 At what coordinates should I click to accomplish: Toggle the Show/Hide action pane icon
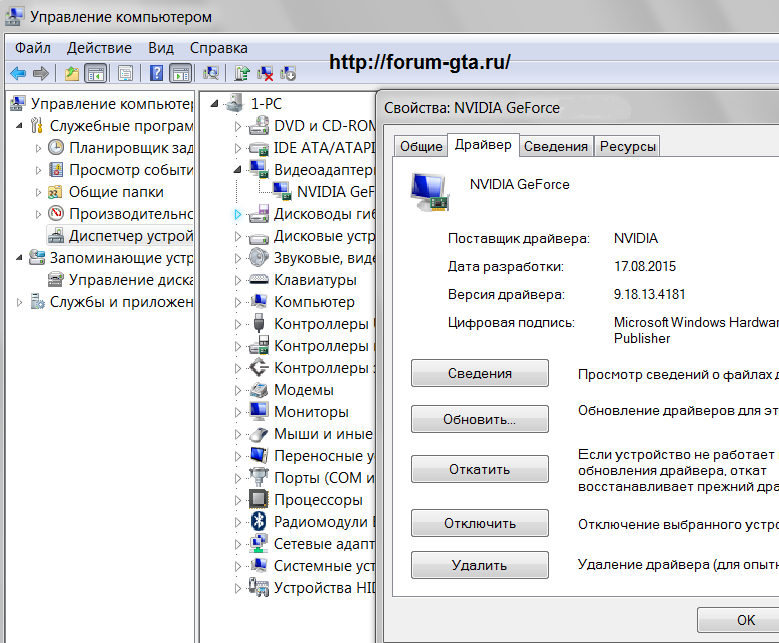[x=180, y=73]
